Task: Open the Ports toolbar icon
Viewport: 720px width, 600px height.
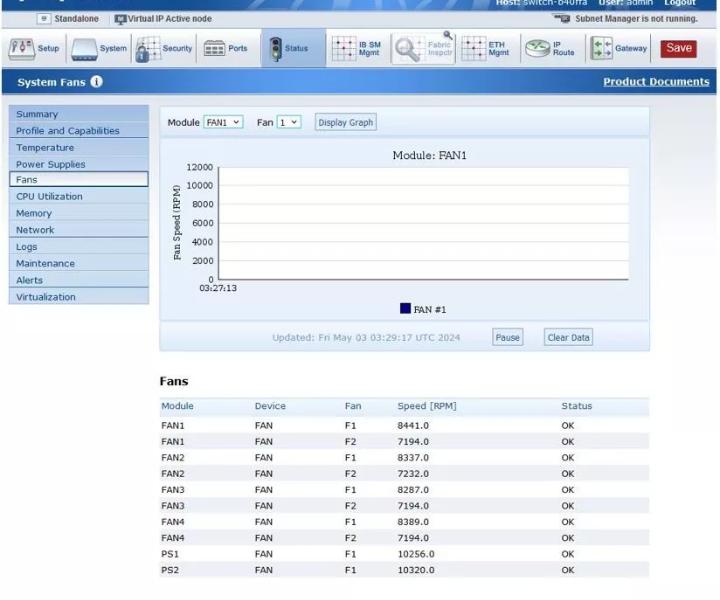Action: (214, 48)
